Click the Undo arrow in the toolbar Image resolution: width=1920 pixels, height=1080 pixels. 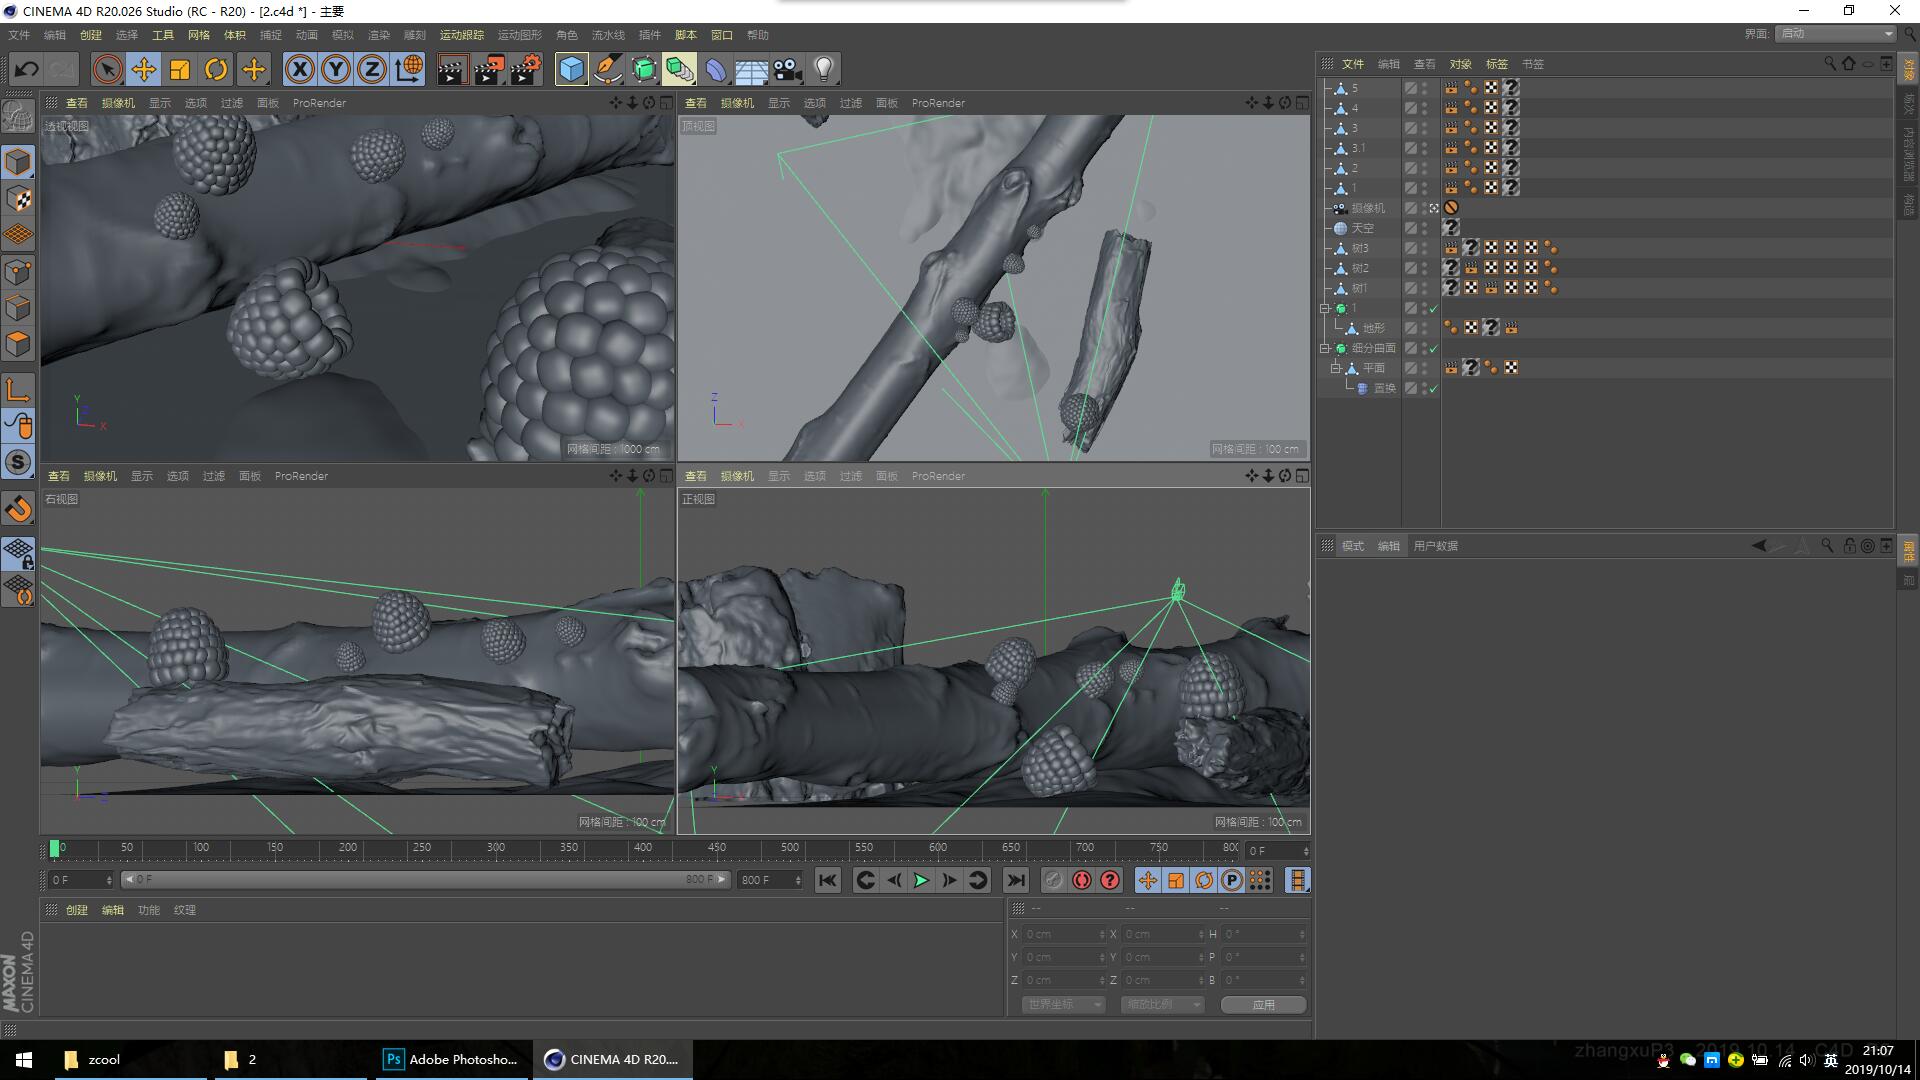pos(27,69)
